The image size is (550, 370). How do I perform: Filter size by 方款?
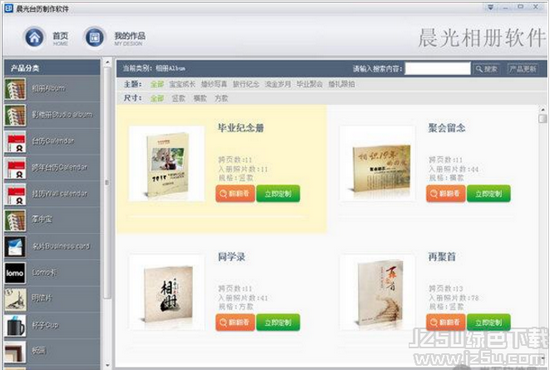coord(221,99)
